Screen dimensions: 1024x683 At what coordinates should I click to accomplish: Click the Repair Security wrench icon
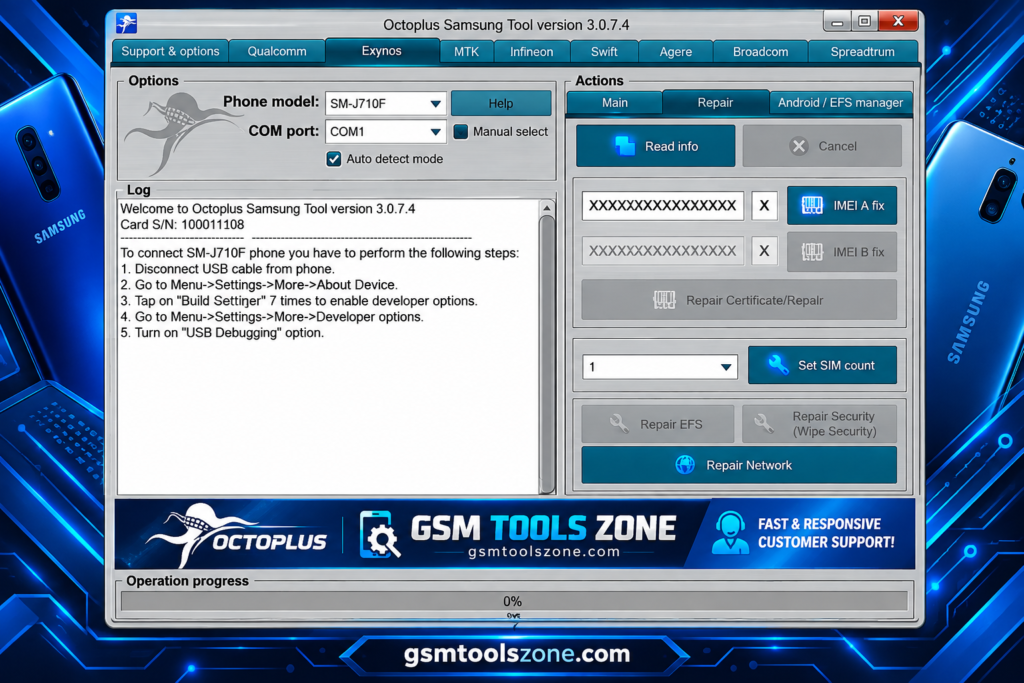(x=763, y=424)
